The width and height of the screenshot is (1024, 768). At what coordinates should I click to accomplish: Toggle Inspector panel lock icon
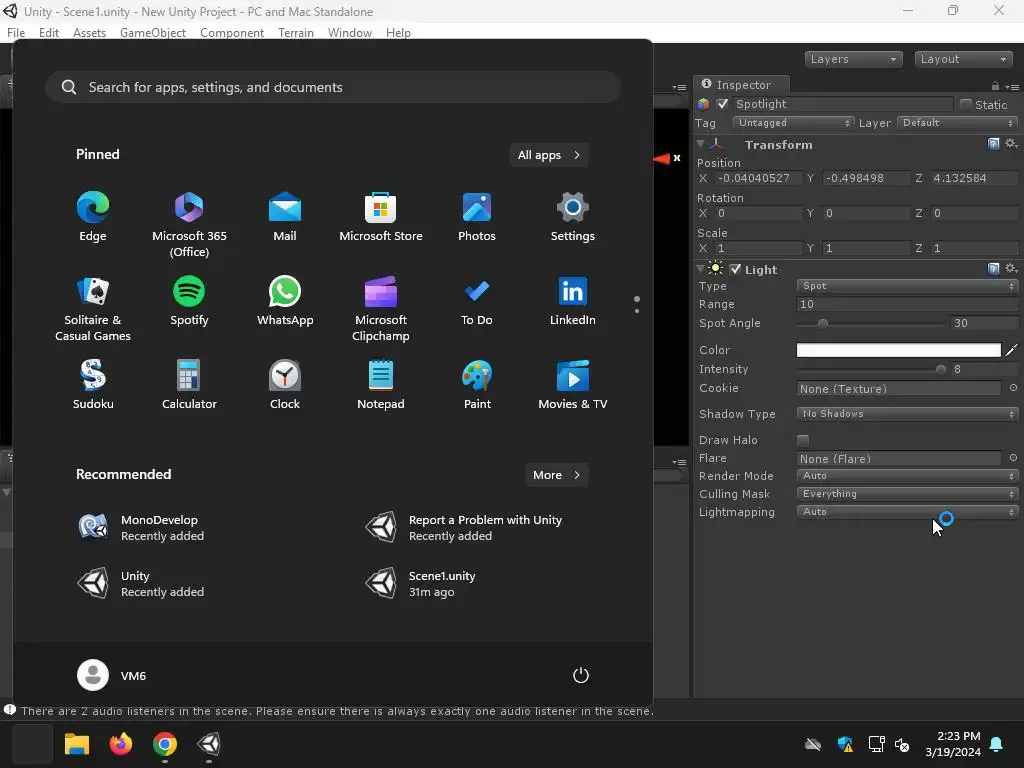tap(995, 86)
